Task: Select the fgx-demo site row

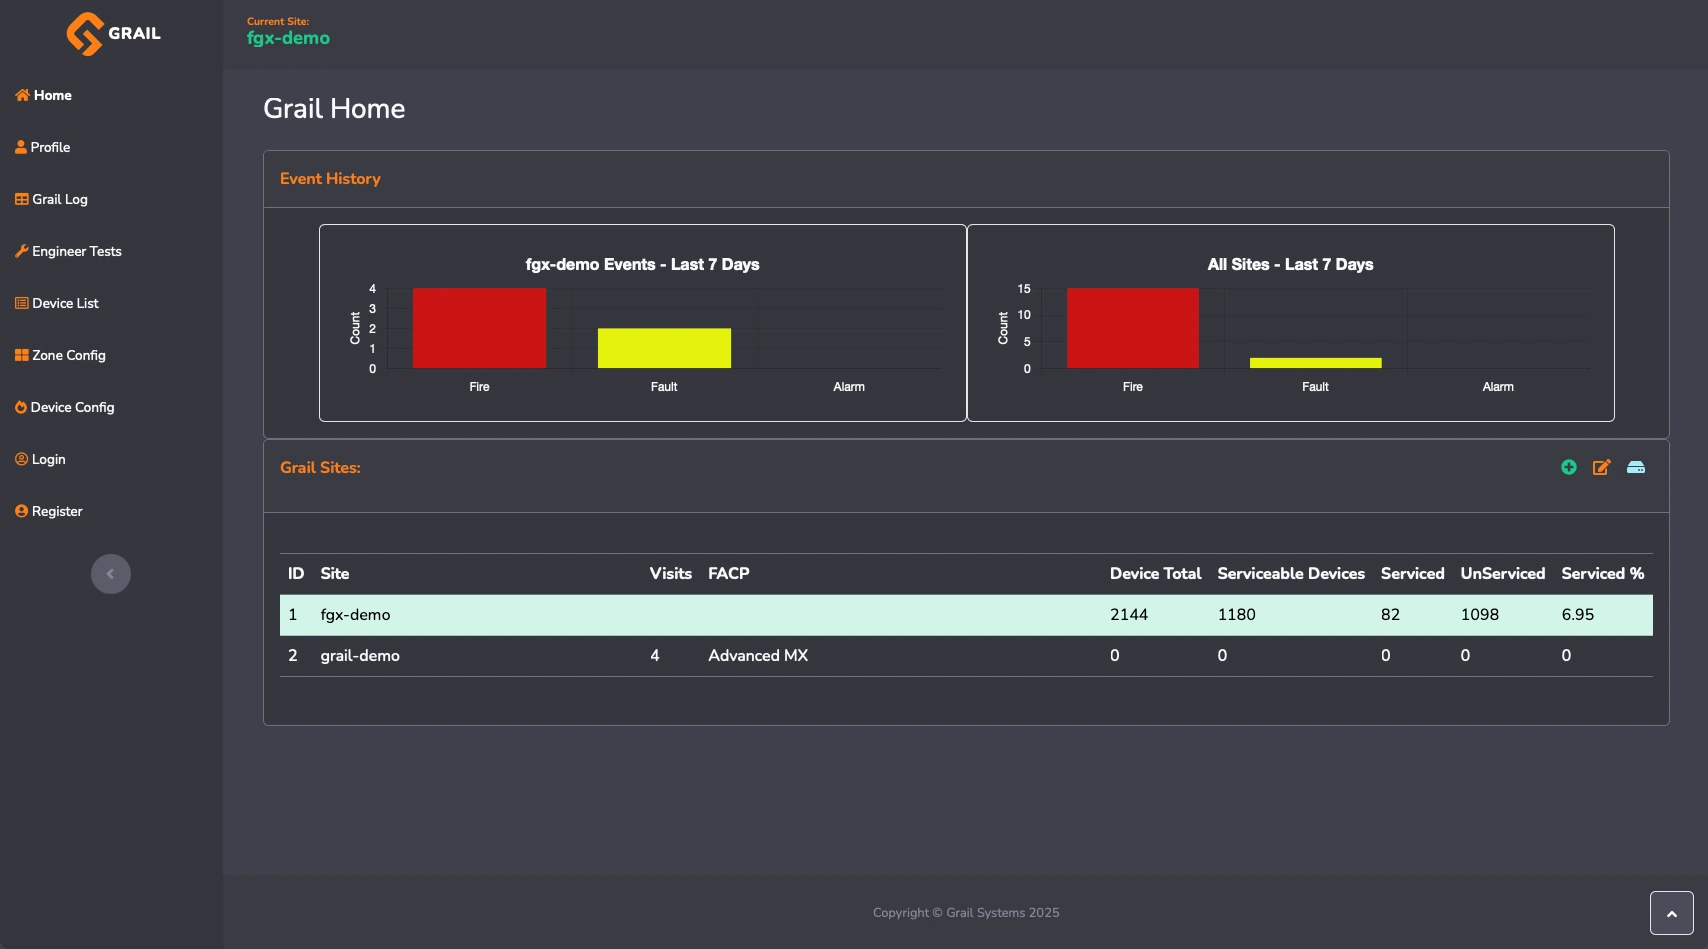Action: pyautogui.click(x=355, y=615)
